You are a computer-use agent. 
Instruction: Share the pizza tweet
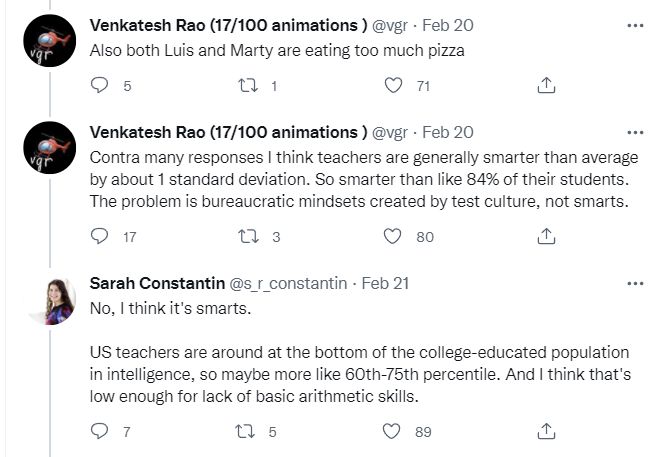(546, 86)
